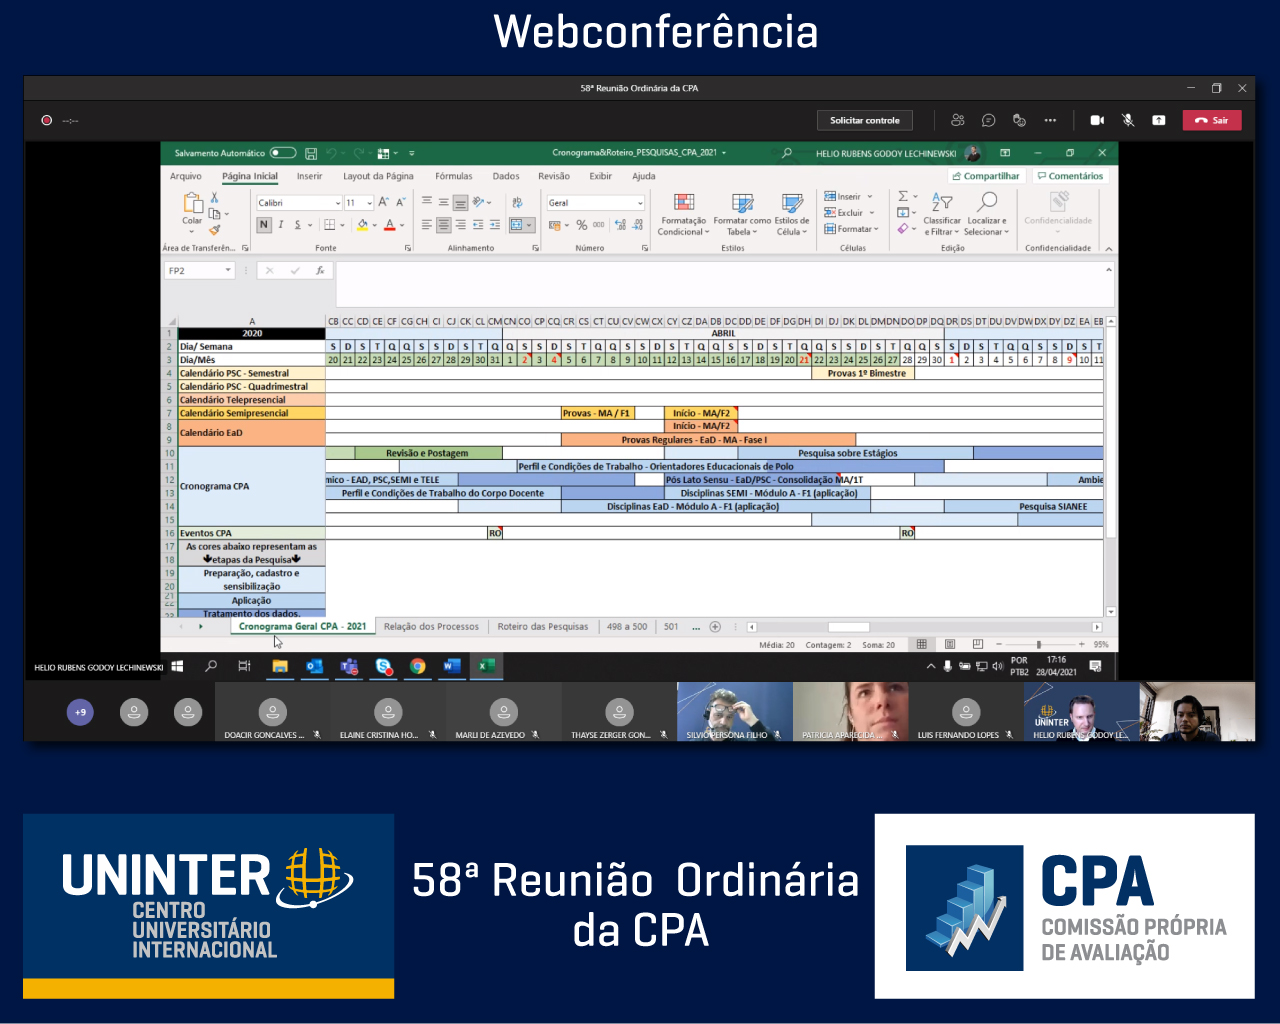Open the Teams participants panel

[x=957, y=120]
